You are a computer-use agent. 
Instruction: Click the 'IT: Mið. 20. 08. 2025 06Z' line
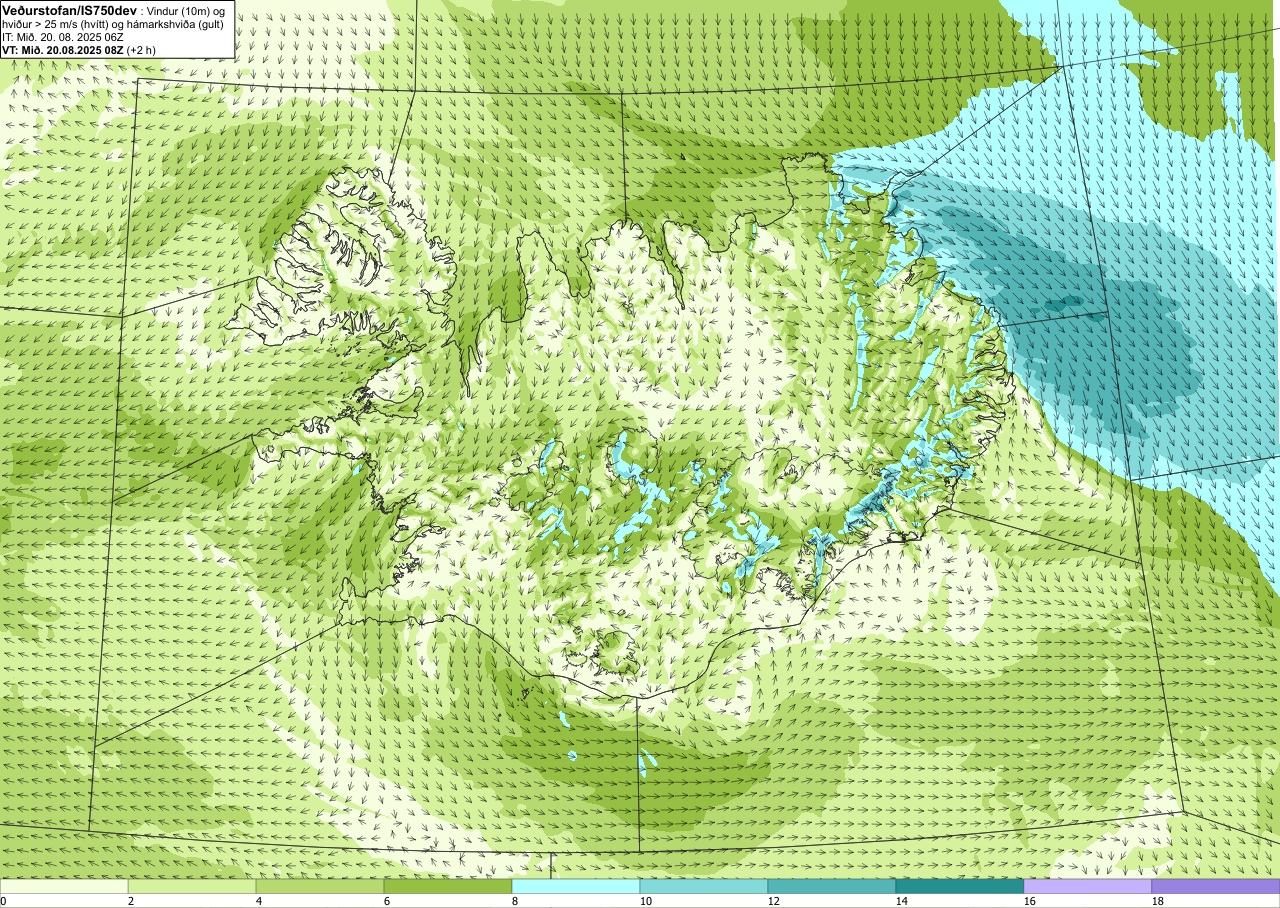click(63, 36)
